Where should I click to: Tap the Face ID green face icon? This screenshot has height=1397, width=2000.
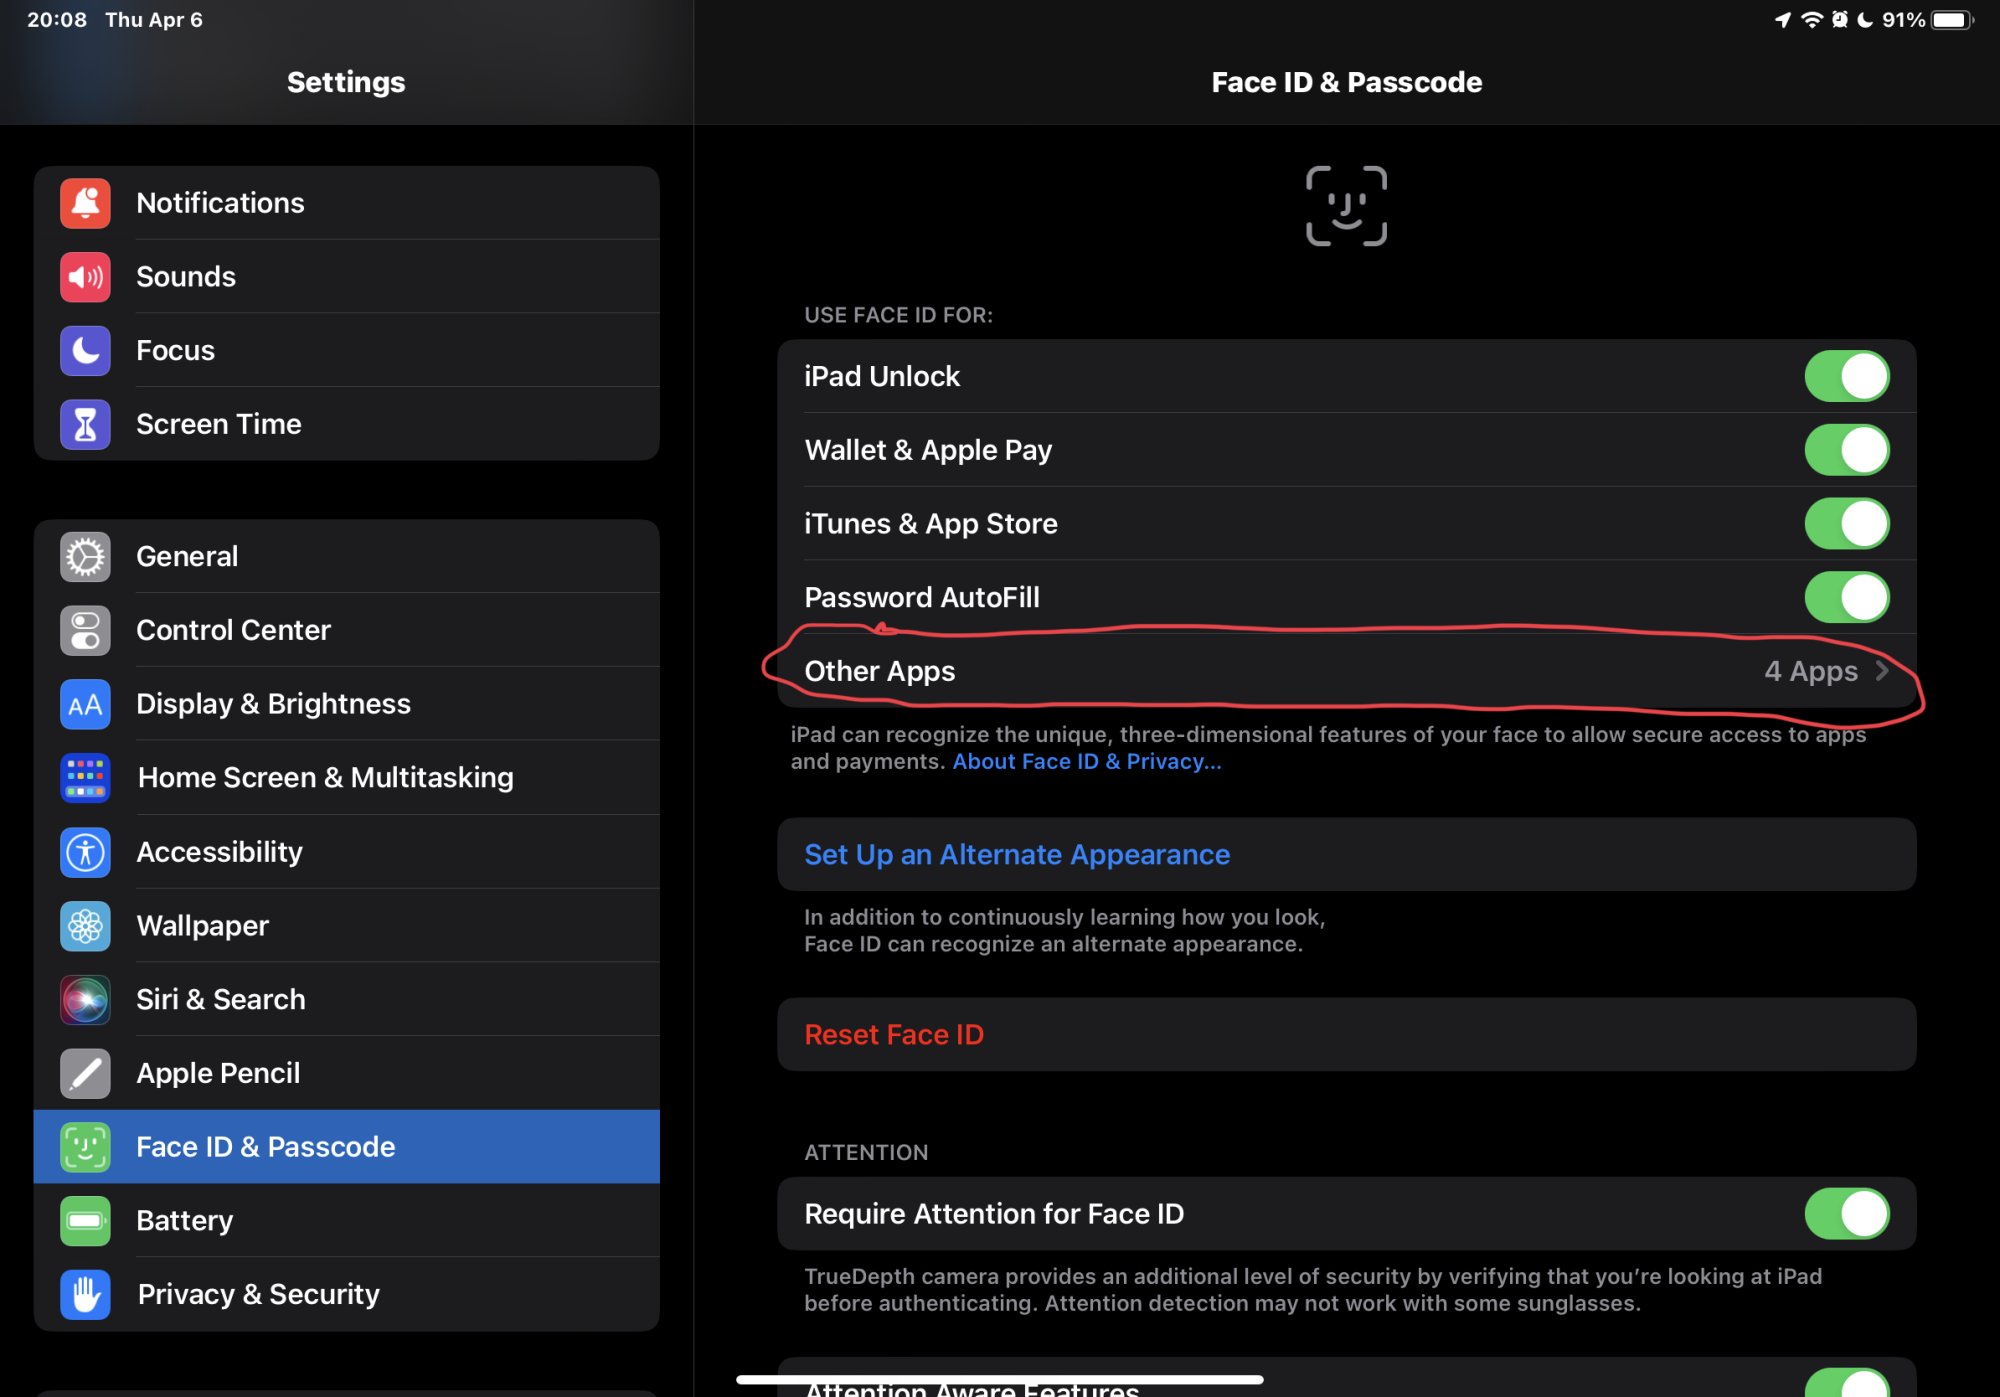[x=85, y=1147]
